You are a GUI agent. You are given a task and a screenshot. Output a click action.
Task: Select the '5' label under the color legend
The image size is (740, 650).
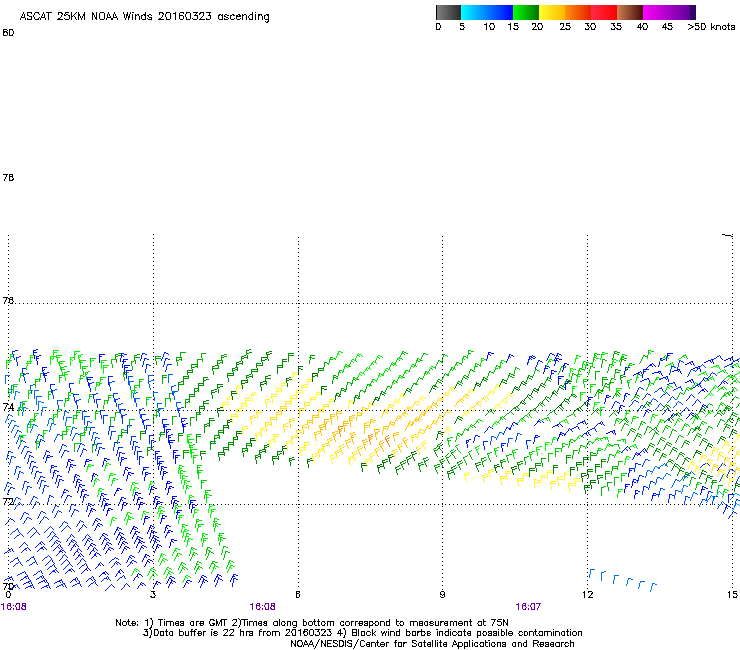(x=462, y=27)
